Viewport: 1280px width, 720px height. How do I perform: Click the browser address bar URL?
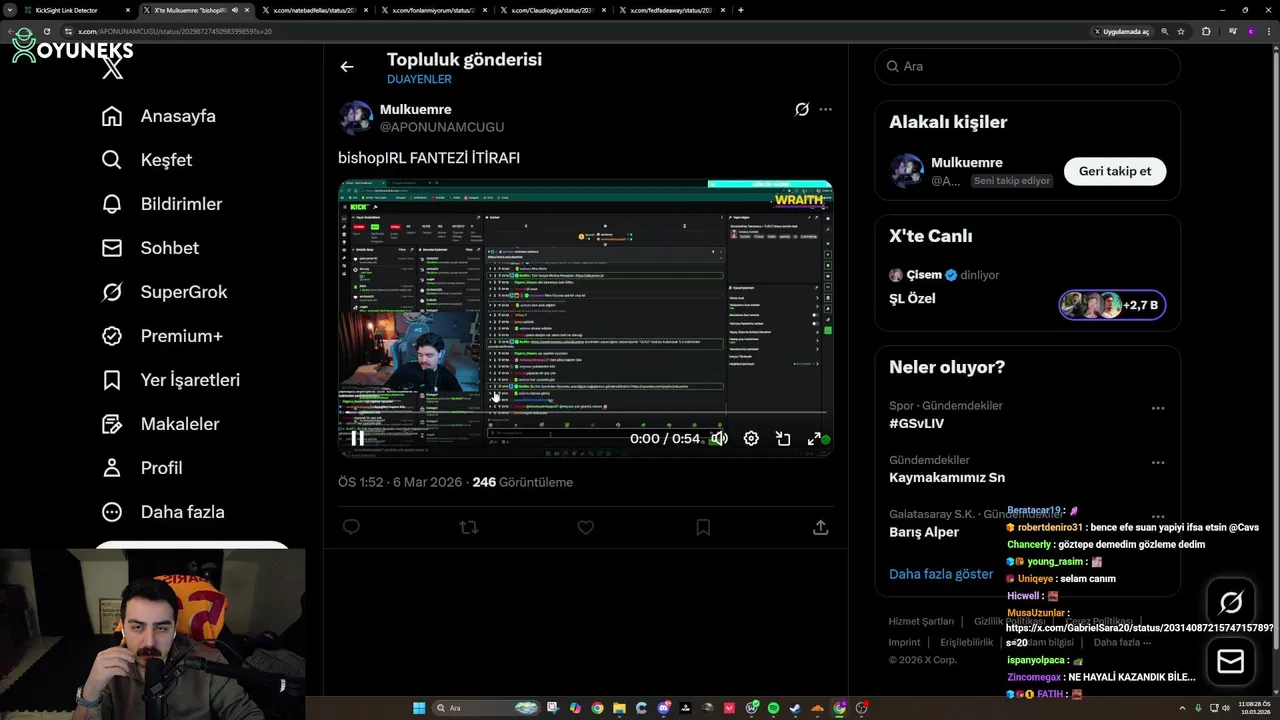(x=175, y=31)
